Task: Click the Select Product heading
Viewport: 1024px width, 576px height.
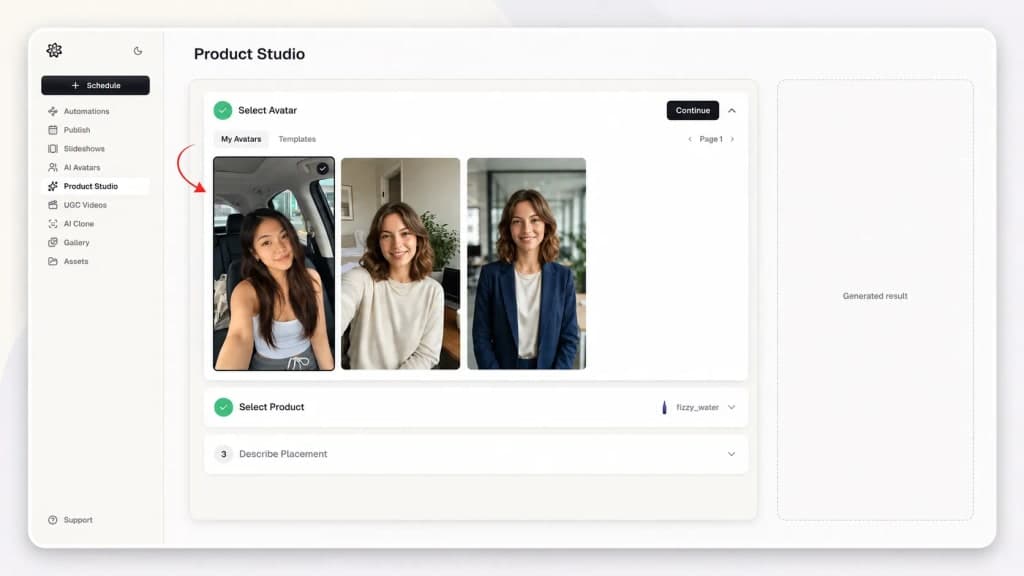Action: point(272,407)
